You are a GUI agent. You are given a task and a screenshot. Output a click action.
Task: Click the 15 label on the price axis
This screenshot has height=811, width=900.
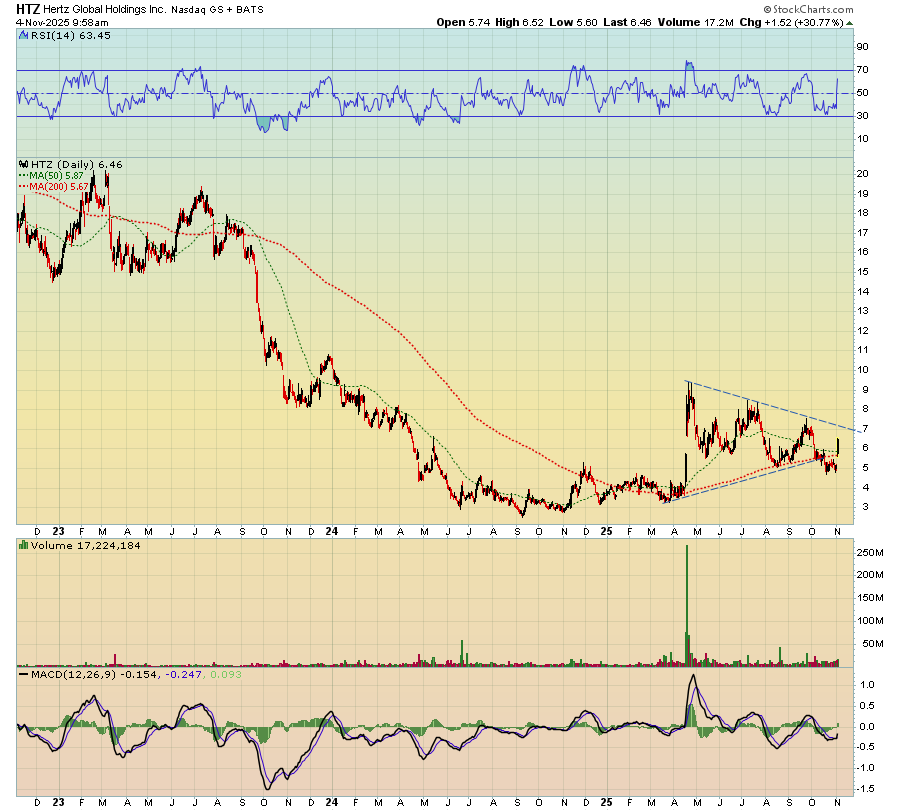(x=862, y=271)
